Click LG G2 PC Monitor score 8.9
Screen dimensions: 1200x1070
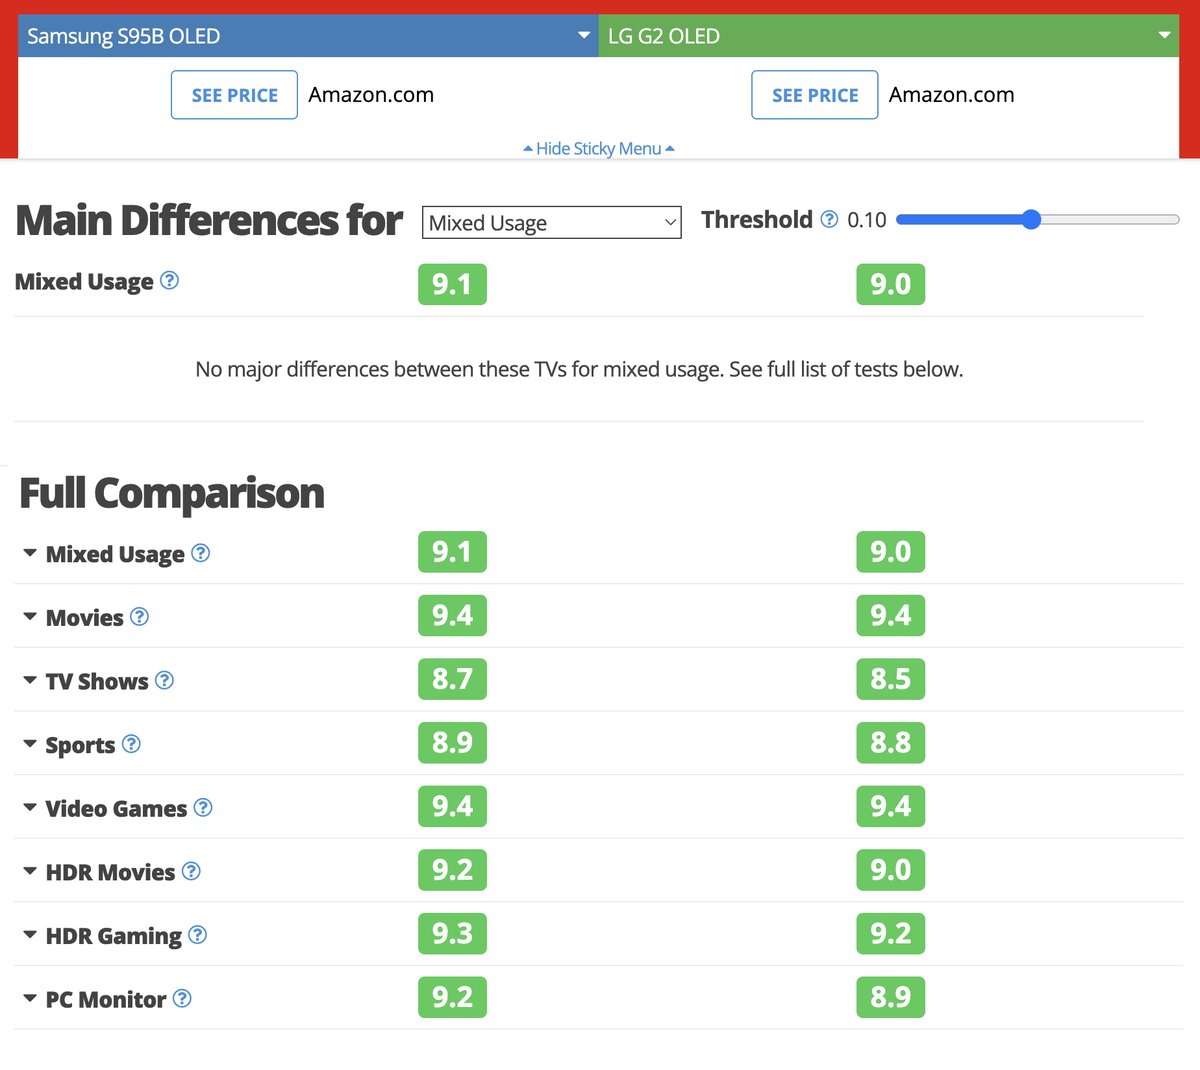click(890, 997)
